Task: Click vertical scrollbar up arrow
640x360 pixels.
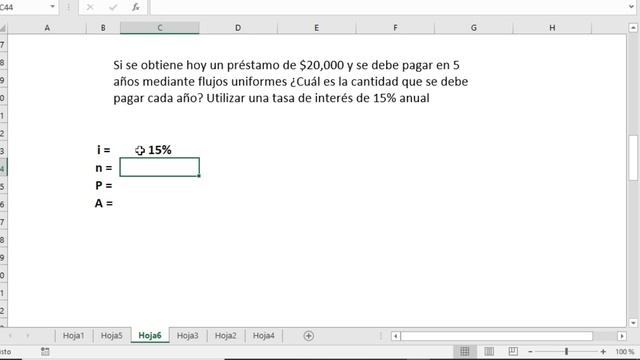Action: tap(633, 28)
